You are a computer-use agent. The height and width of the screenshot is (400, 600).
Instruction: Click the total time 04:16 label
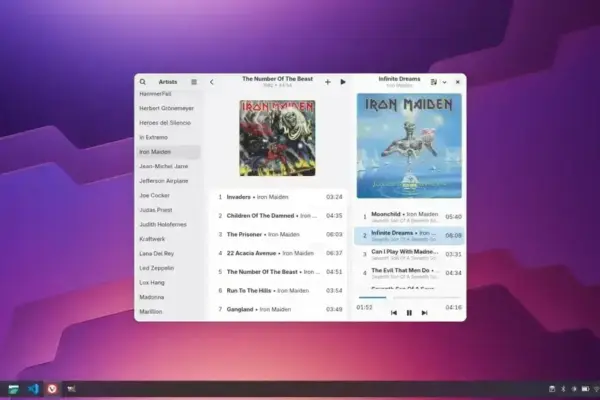click(x=453, y=307)
